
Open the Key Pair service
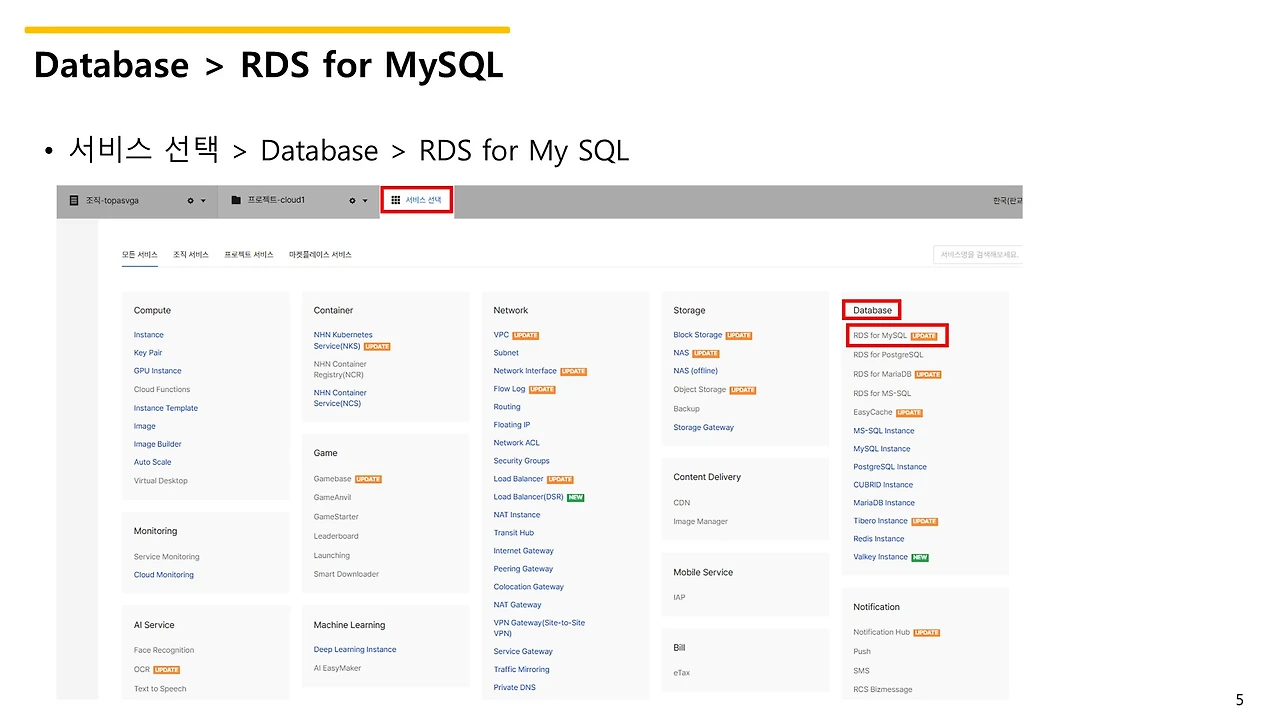pyautogui.click(x=148, y=353)
